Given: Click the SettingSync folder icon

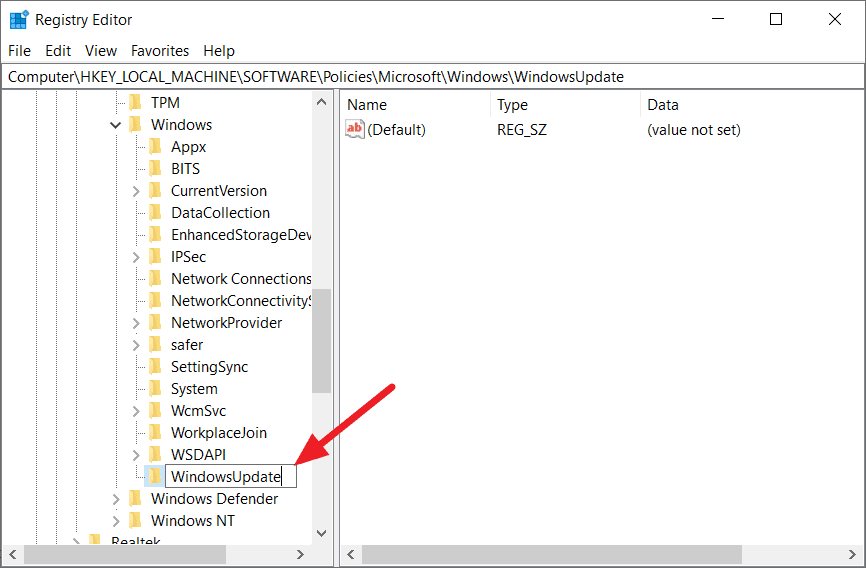Looking at the screenshot, I should (x=156, y=367).
